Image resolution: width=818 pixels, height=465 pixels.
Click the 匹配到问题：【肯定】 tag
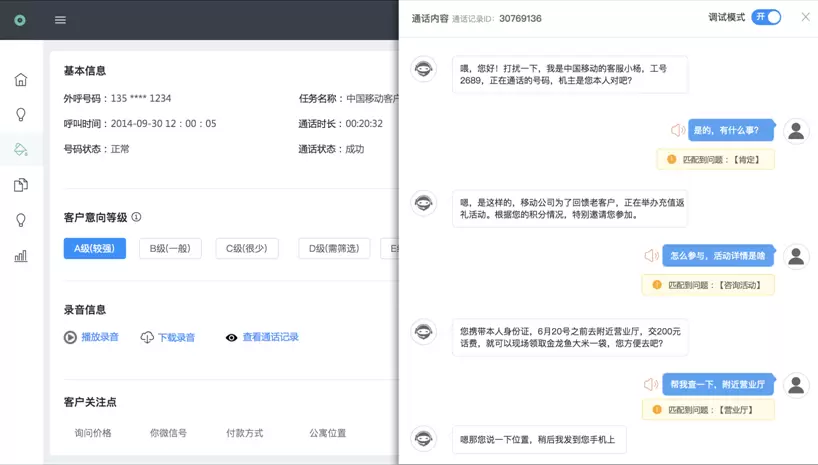[715, 160]
